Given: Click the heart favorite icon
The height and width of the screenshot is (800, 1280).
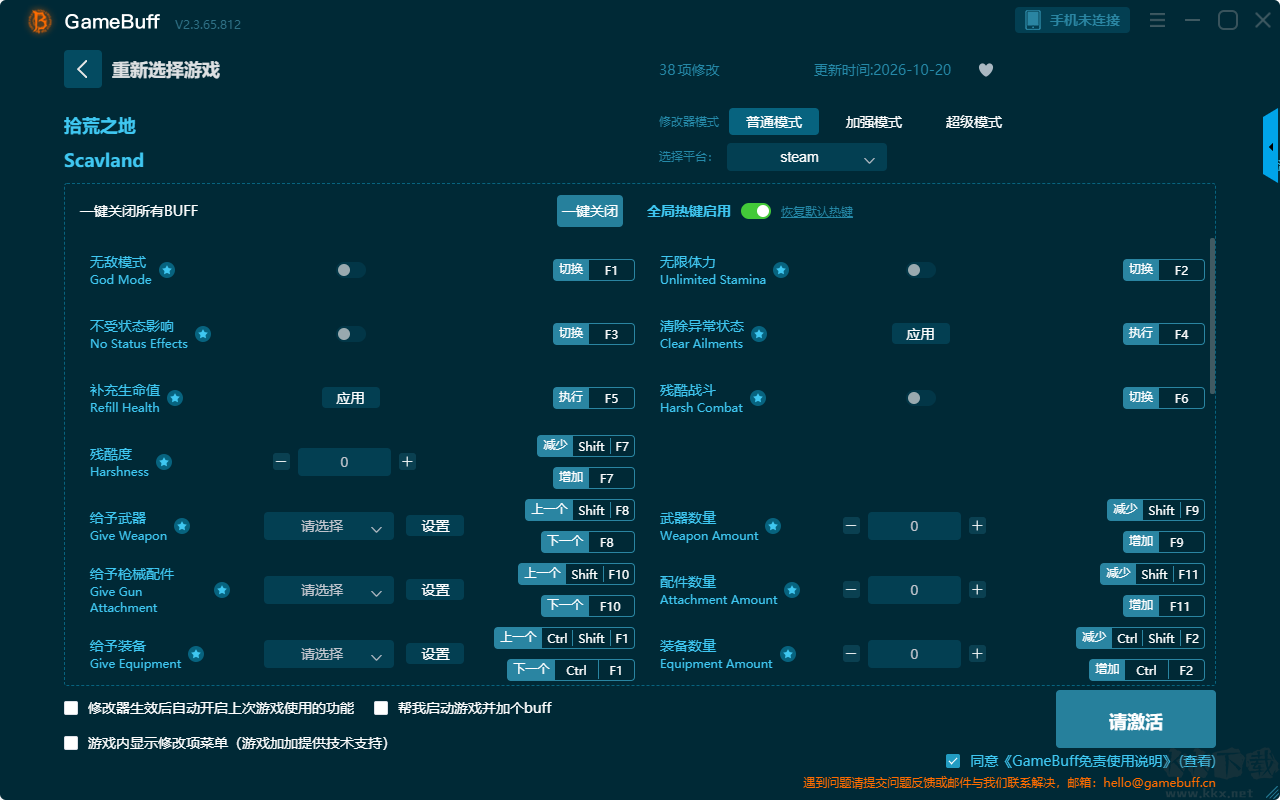Looking at the screenshot, I should click(x=986, y=70).
